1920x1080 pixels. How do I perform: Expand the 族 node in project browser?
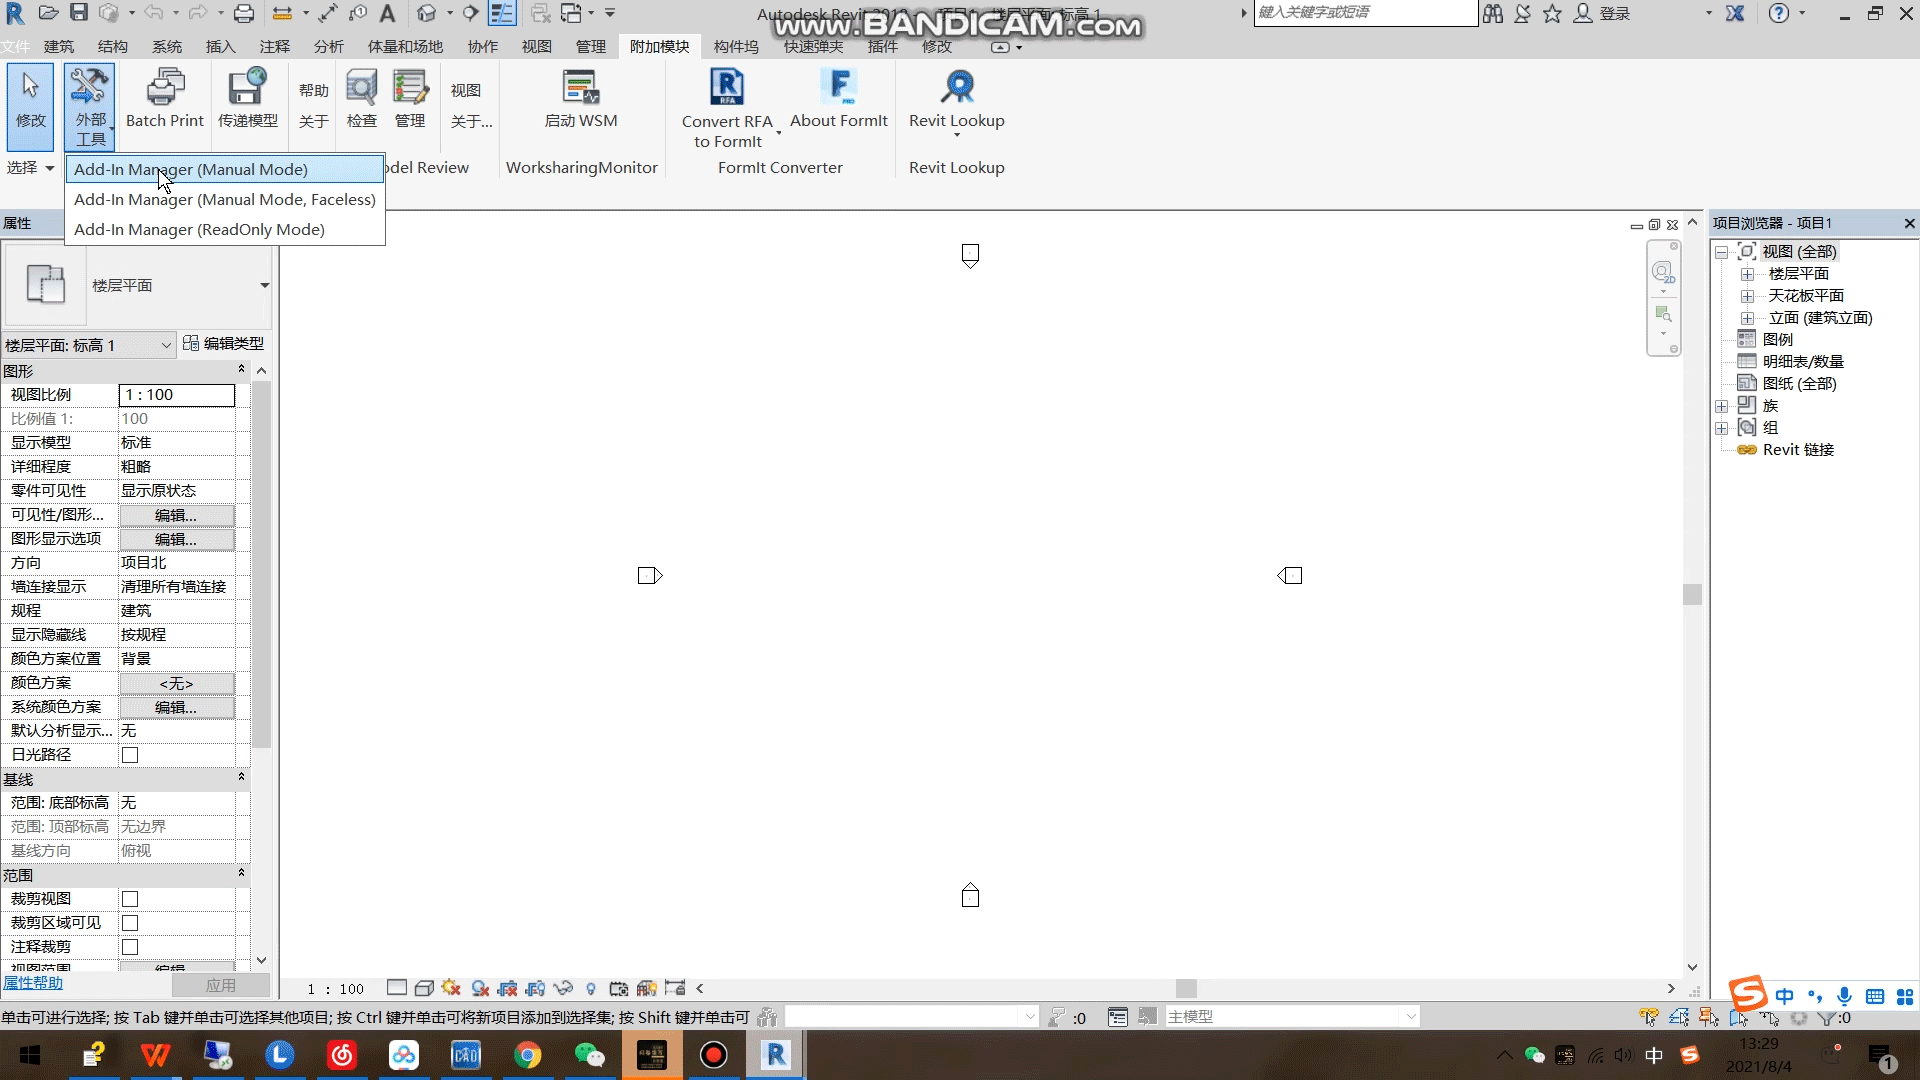click(x=1722, y=406)
